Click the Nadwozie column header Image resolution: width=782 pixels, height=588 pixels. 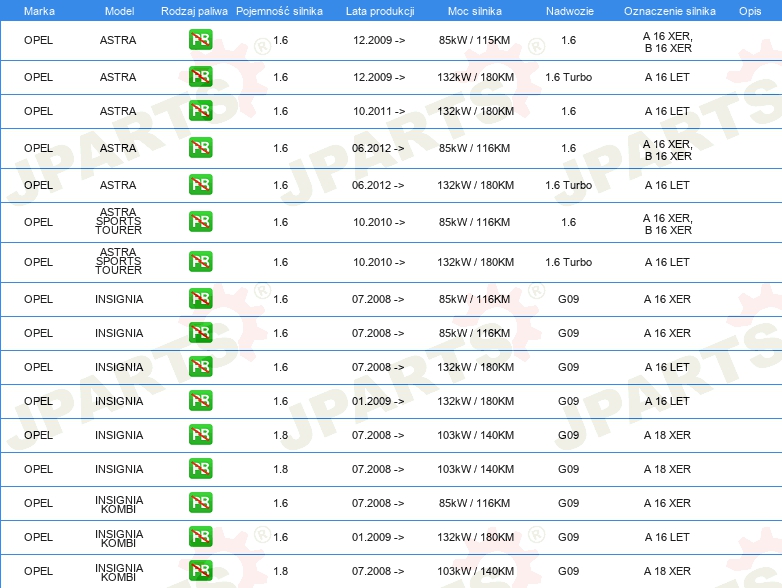568,10
